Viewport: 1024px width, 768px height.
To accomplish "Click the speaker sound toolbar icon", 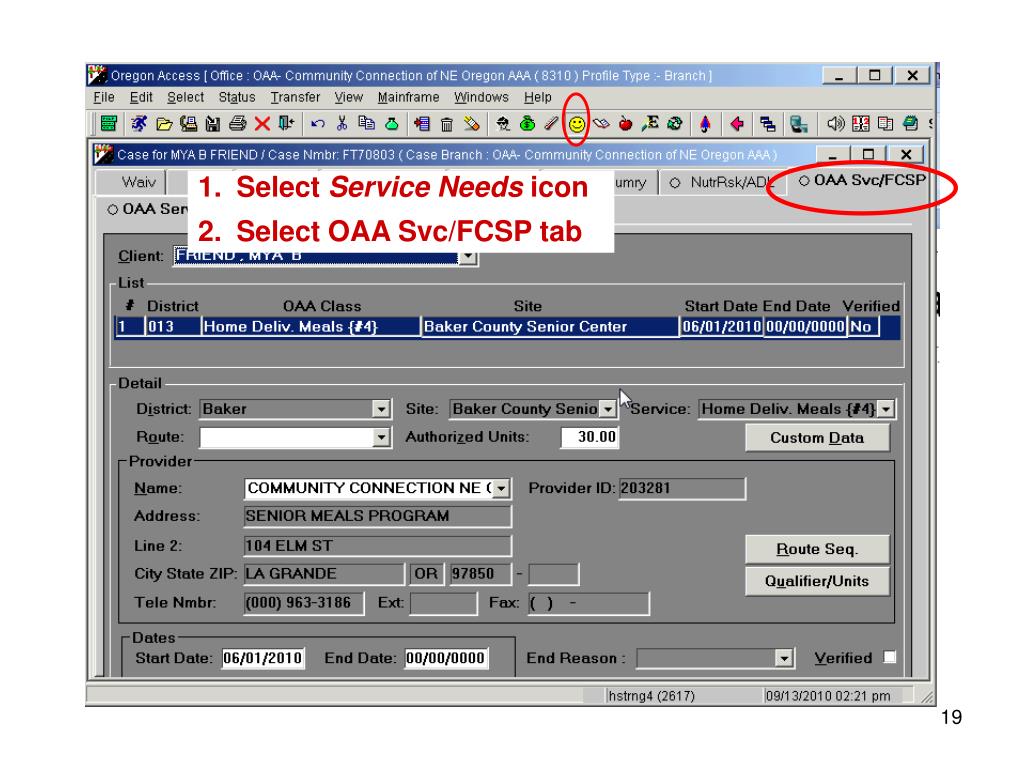I will (835, 123).
